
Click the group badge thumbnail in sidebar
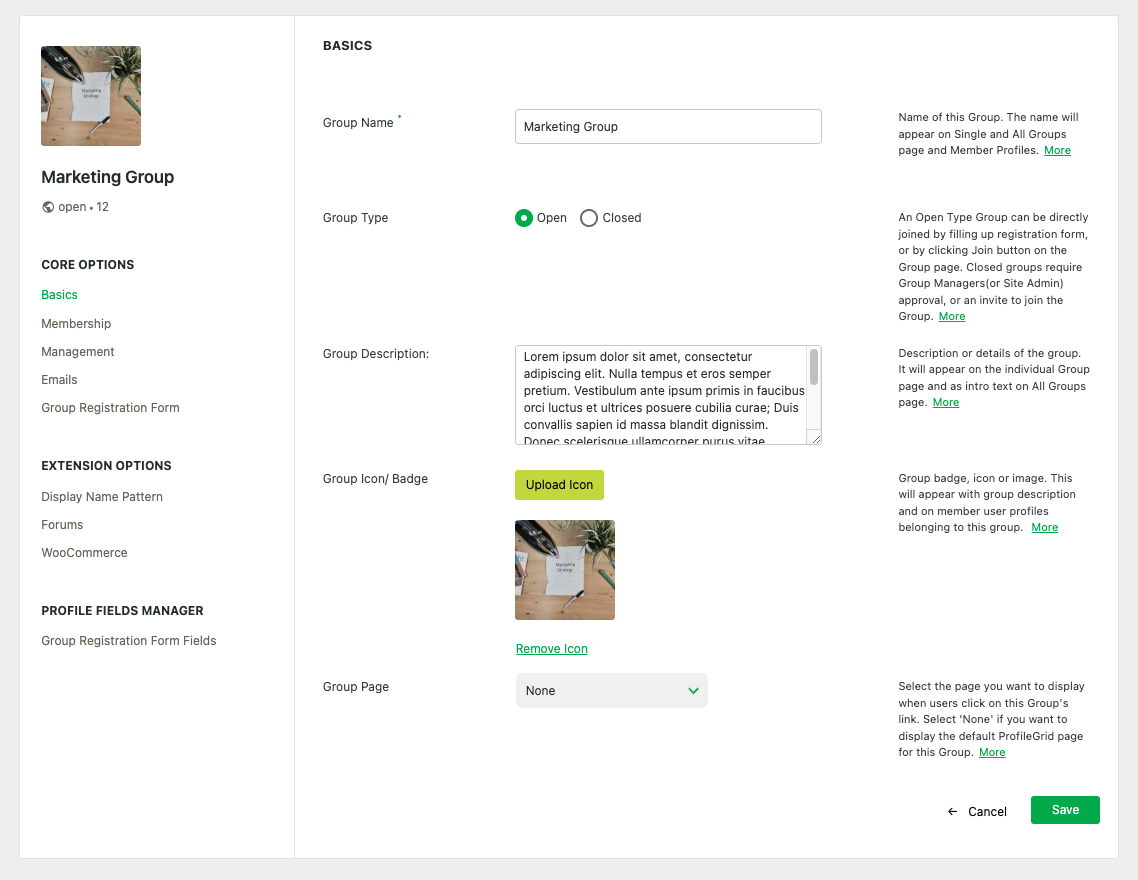click(x=91, y=96)
